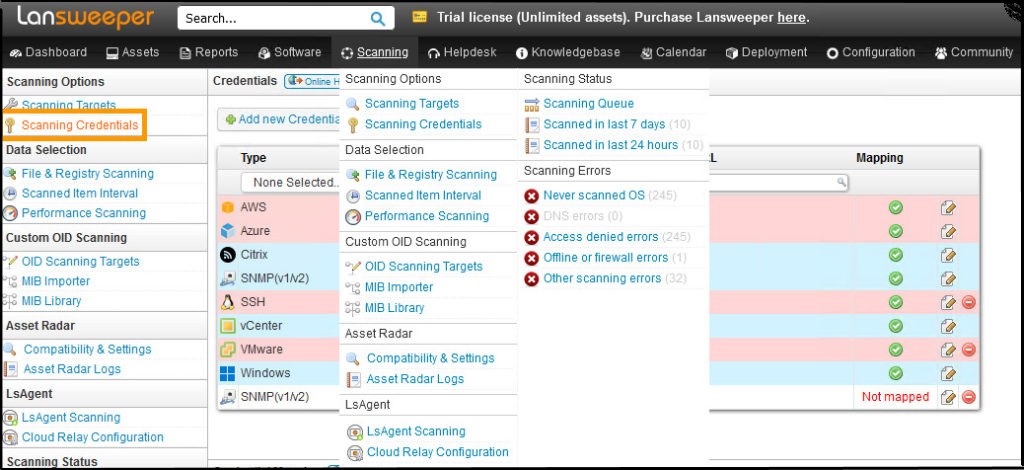This screenshot has width=1024, height=470.
Task: Open the Deployment menu
Action: tap(767, 52)
